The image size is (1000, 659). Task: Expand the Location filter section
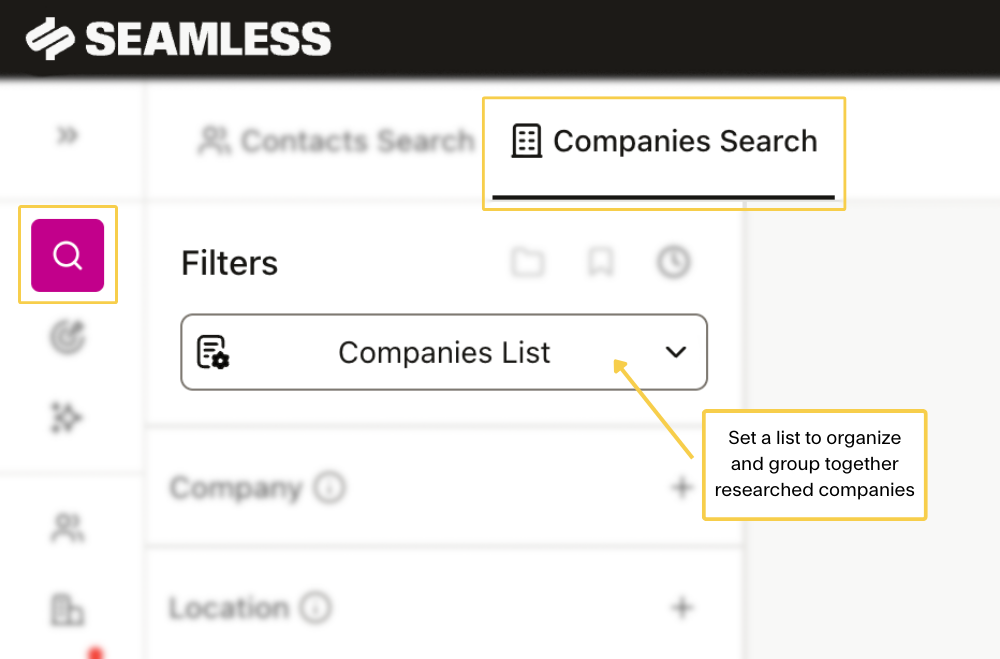click(x=681, y=607)
